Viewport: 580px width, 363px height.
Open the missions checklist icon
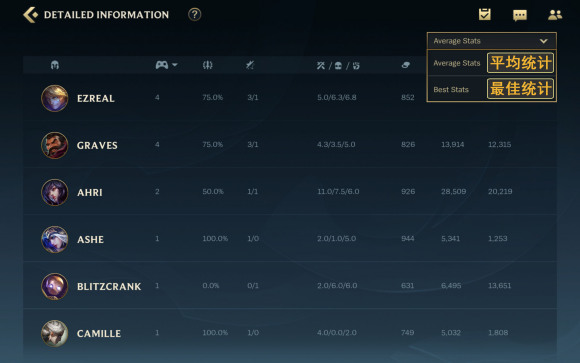pyautogui.click(x=485, y=14)
